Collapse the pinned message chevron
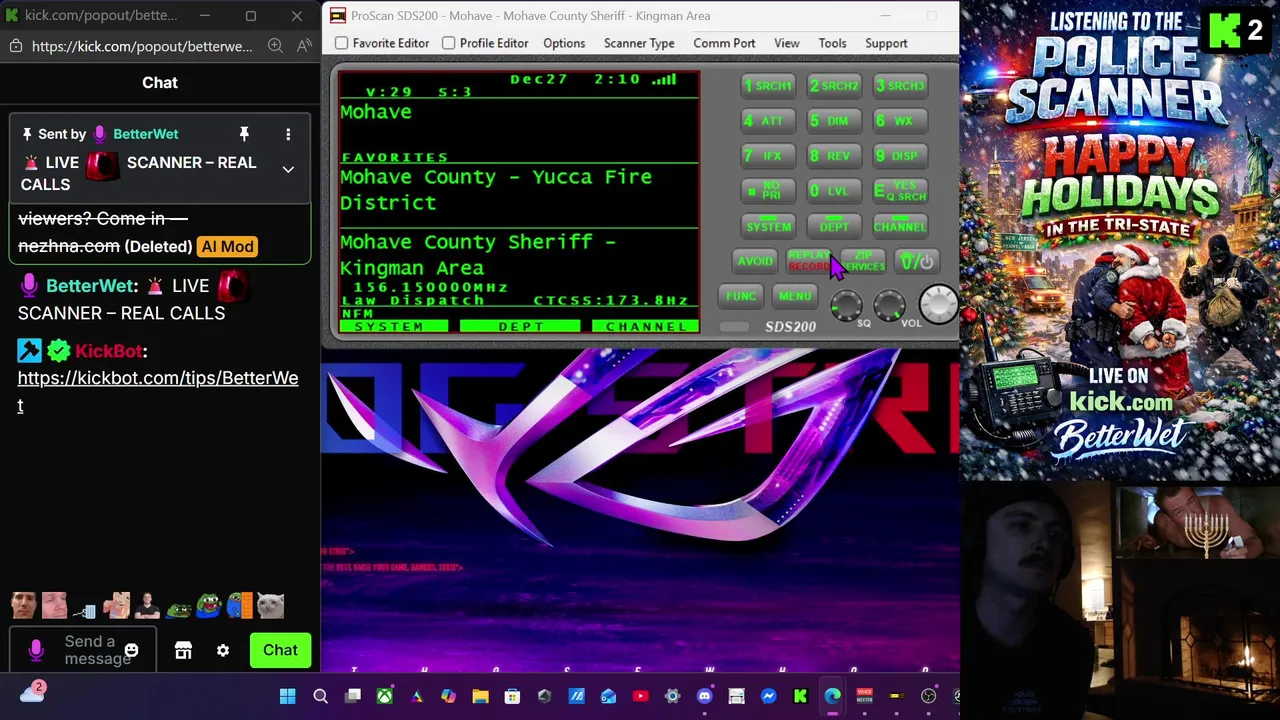Image resolution: width=1280 pixels, height=720 pixels. (x=288, y=170)
